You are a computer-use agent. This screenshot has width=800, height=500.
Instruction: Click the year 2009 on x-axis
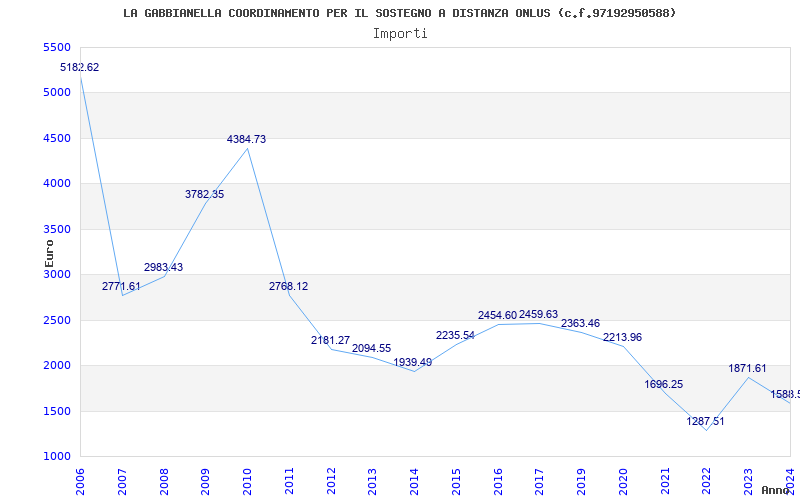click(x=206, y=482)
